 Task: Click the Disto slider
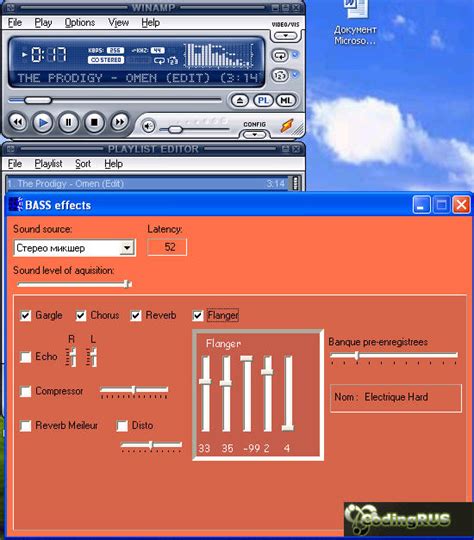[x=151, y=446]
